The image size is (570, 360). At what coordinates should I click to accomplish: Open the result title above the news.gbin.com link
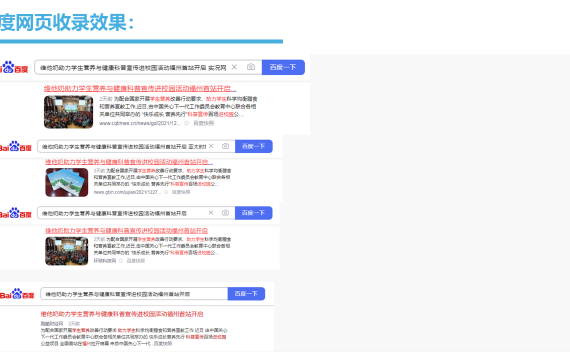(x=129, y=162)
